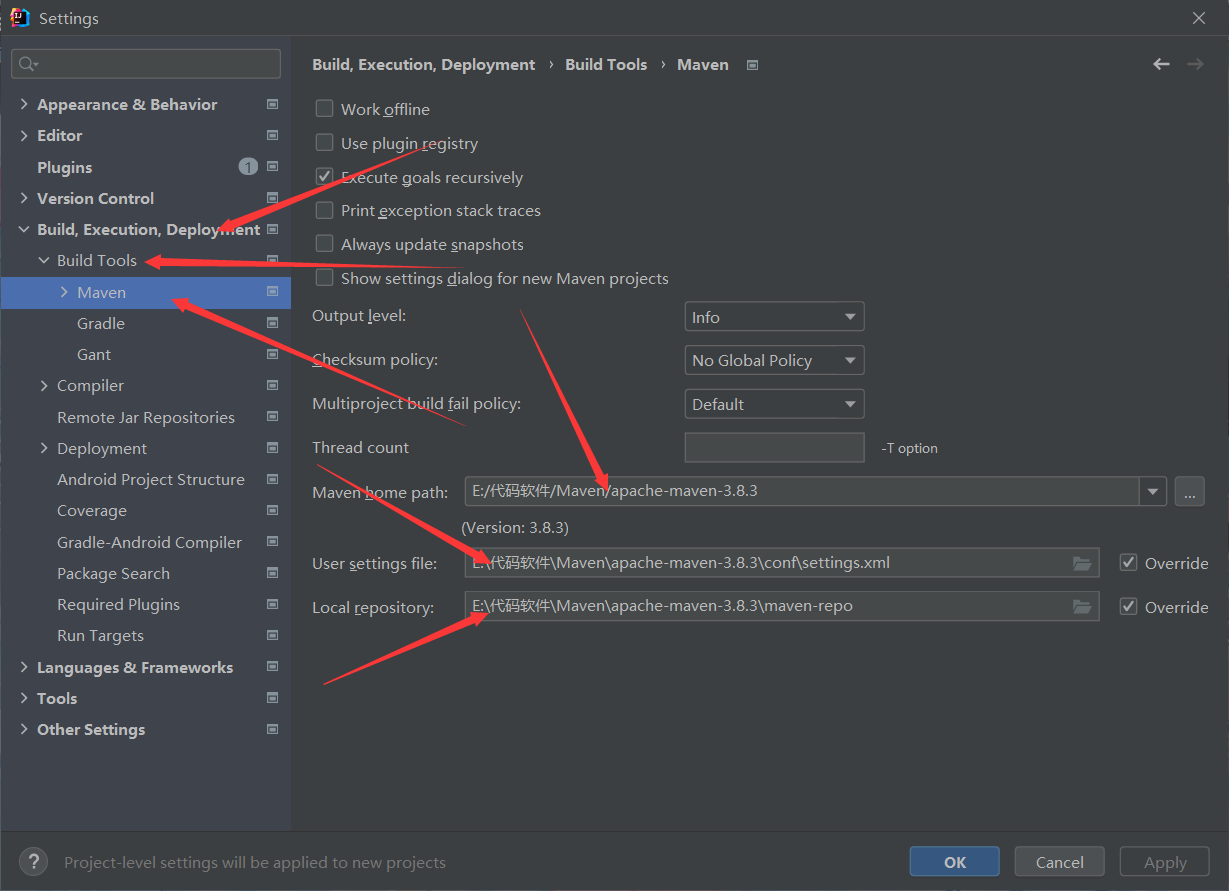Open Android Project Structure settings
The width and height of the screenshot is (1229, 891).
151,479
